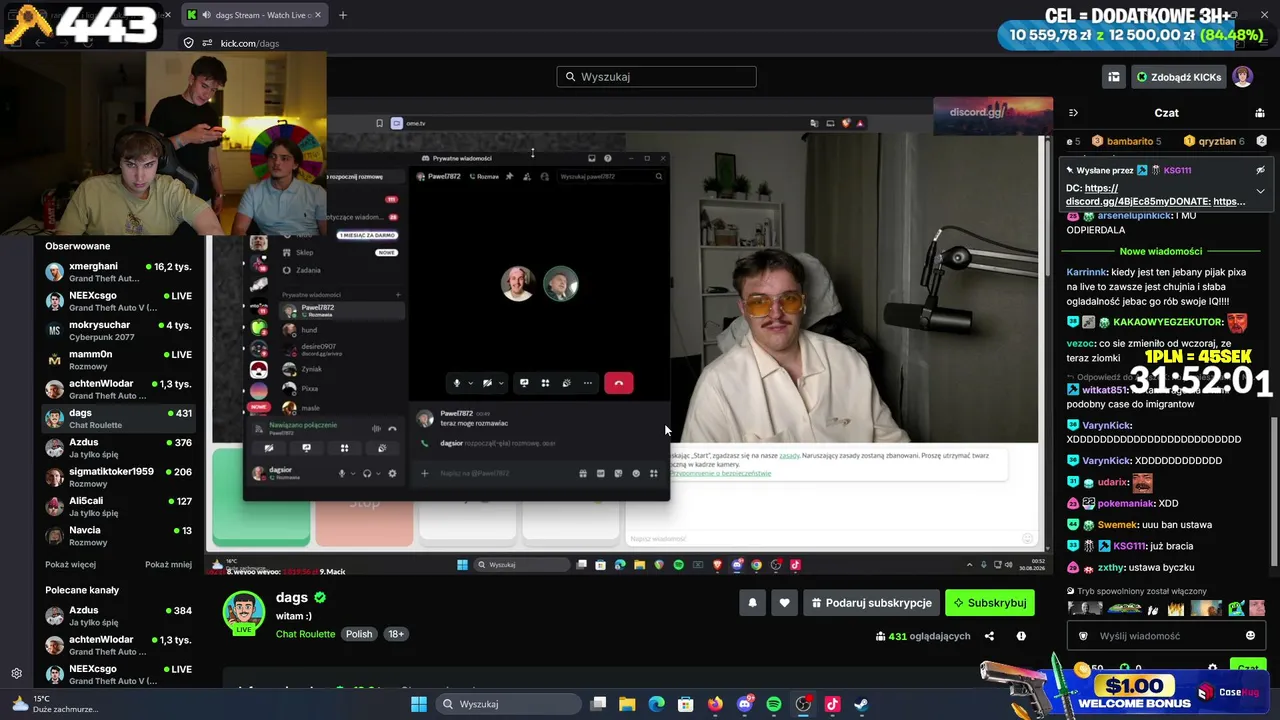Viewport: 1280px width, 720px height.
Task: Open sigmatiktoker1959 channel in sidebar
Action: coord(118,477)
